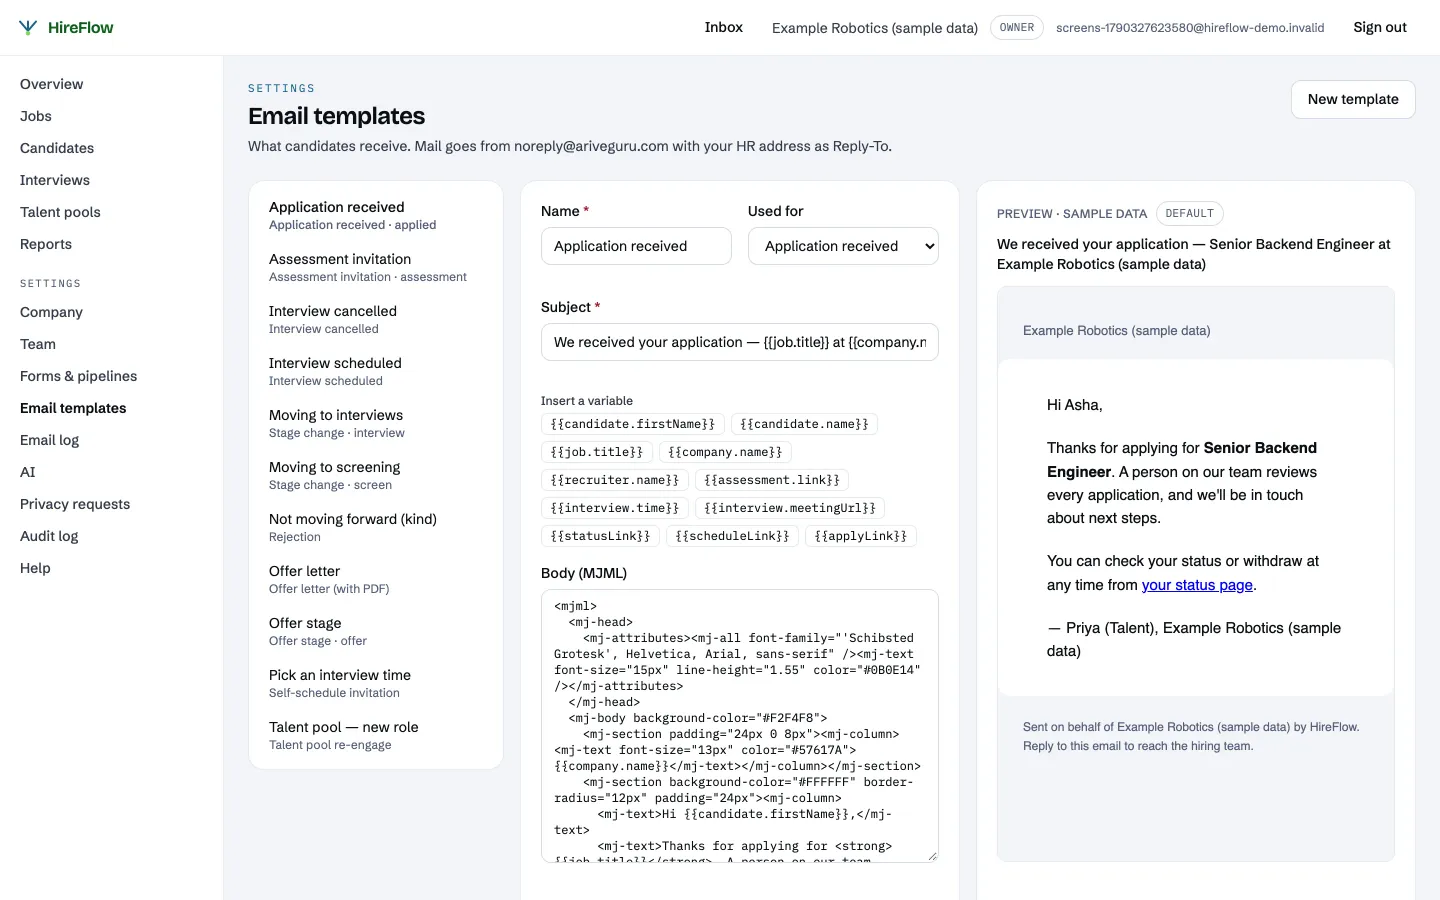Select Talent pool — new role template
The height and width of the screenshot is (900, 1440).
coord(376,735)
